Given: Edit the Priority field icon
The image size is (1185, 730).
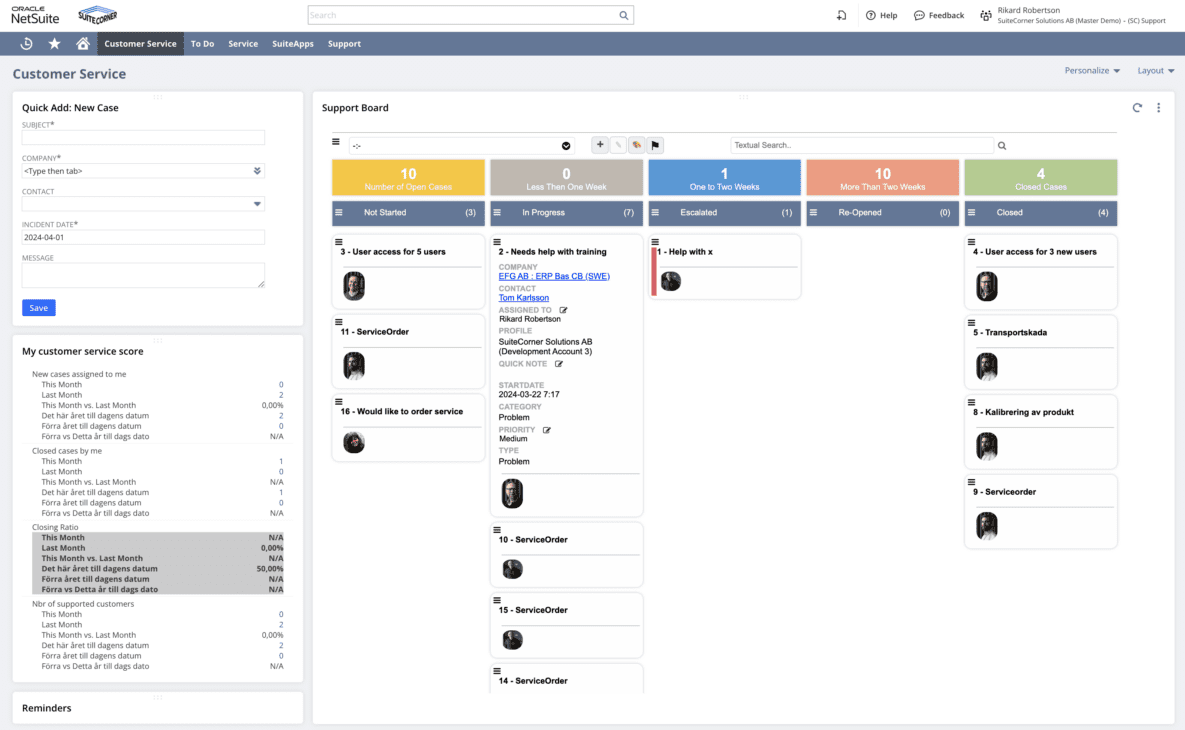Looking at the screenshot, I should pos(546,430).
